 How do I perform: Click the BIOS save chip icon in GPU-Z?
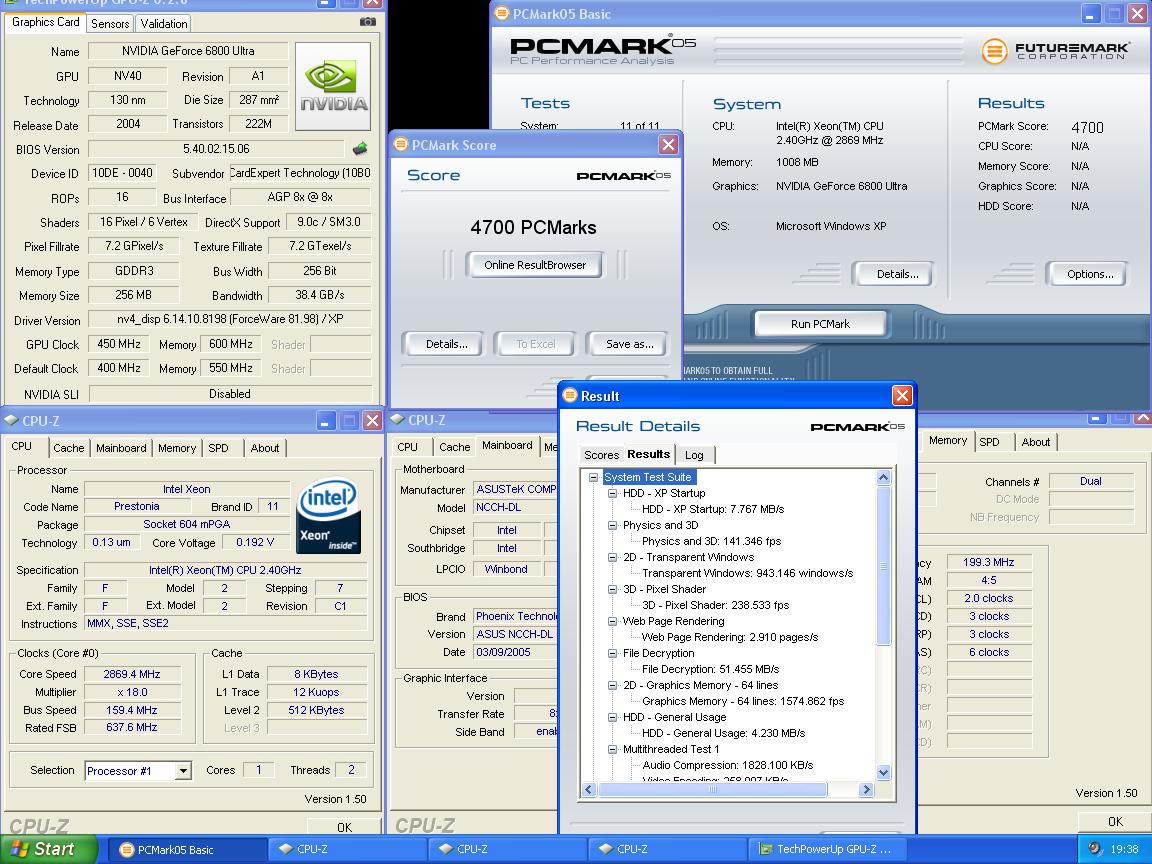360,149
